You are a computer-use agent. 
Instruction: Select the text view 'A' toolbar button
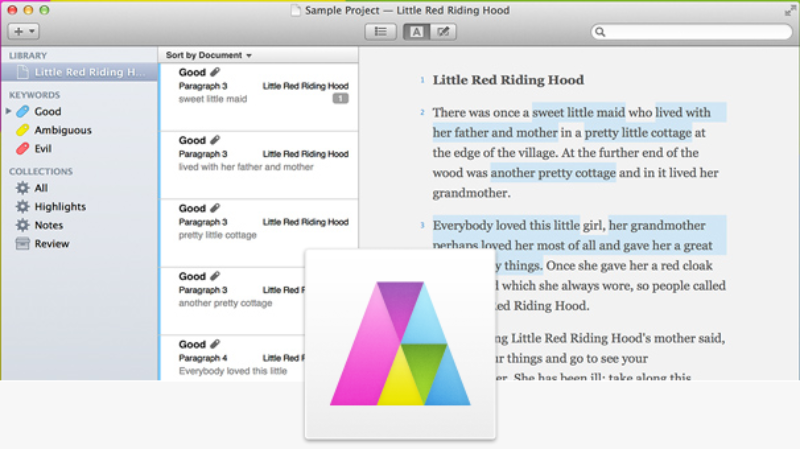tap(416, 32)
